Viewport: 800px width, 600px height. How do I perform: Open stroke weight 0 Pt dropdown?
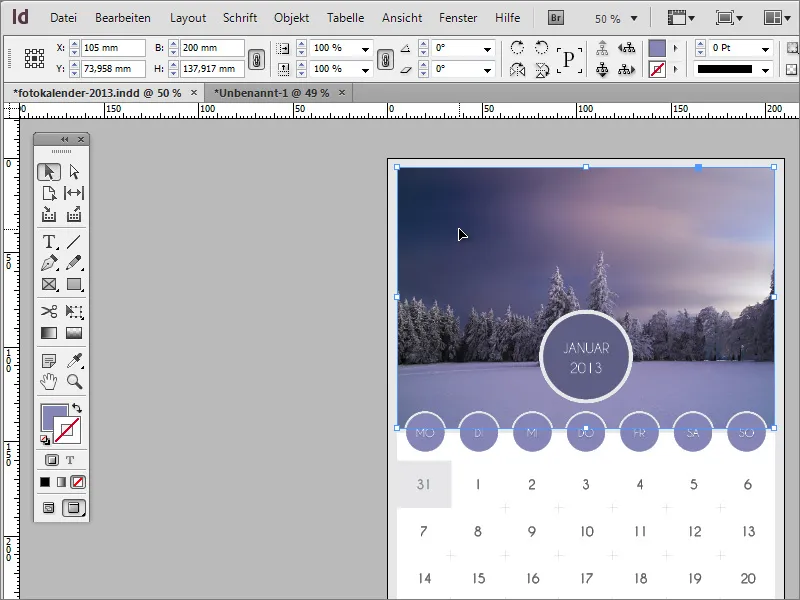(765, 49)
